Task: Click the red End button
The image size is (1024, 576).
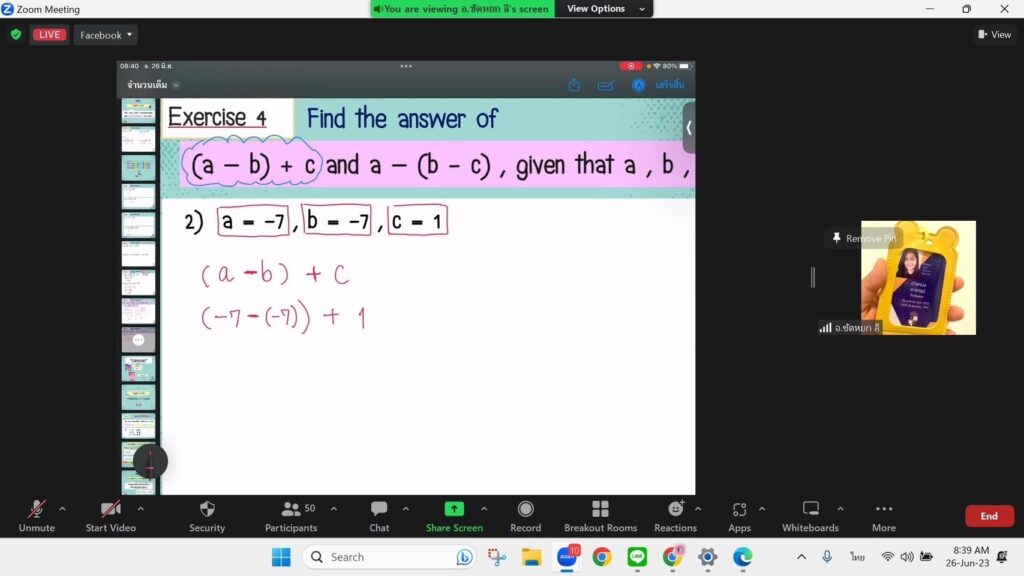Action: pos(988,516)
